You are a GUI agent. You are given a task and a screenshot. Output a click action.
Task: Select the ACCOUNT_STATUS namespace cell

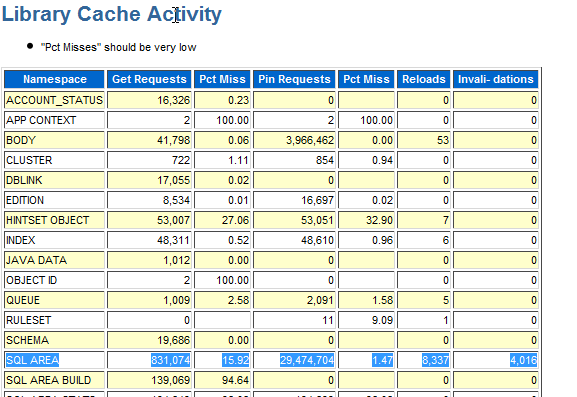[54, 100]
